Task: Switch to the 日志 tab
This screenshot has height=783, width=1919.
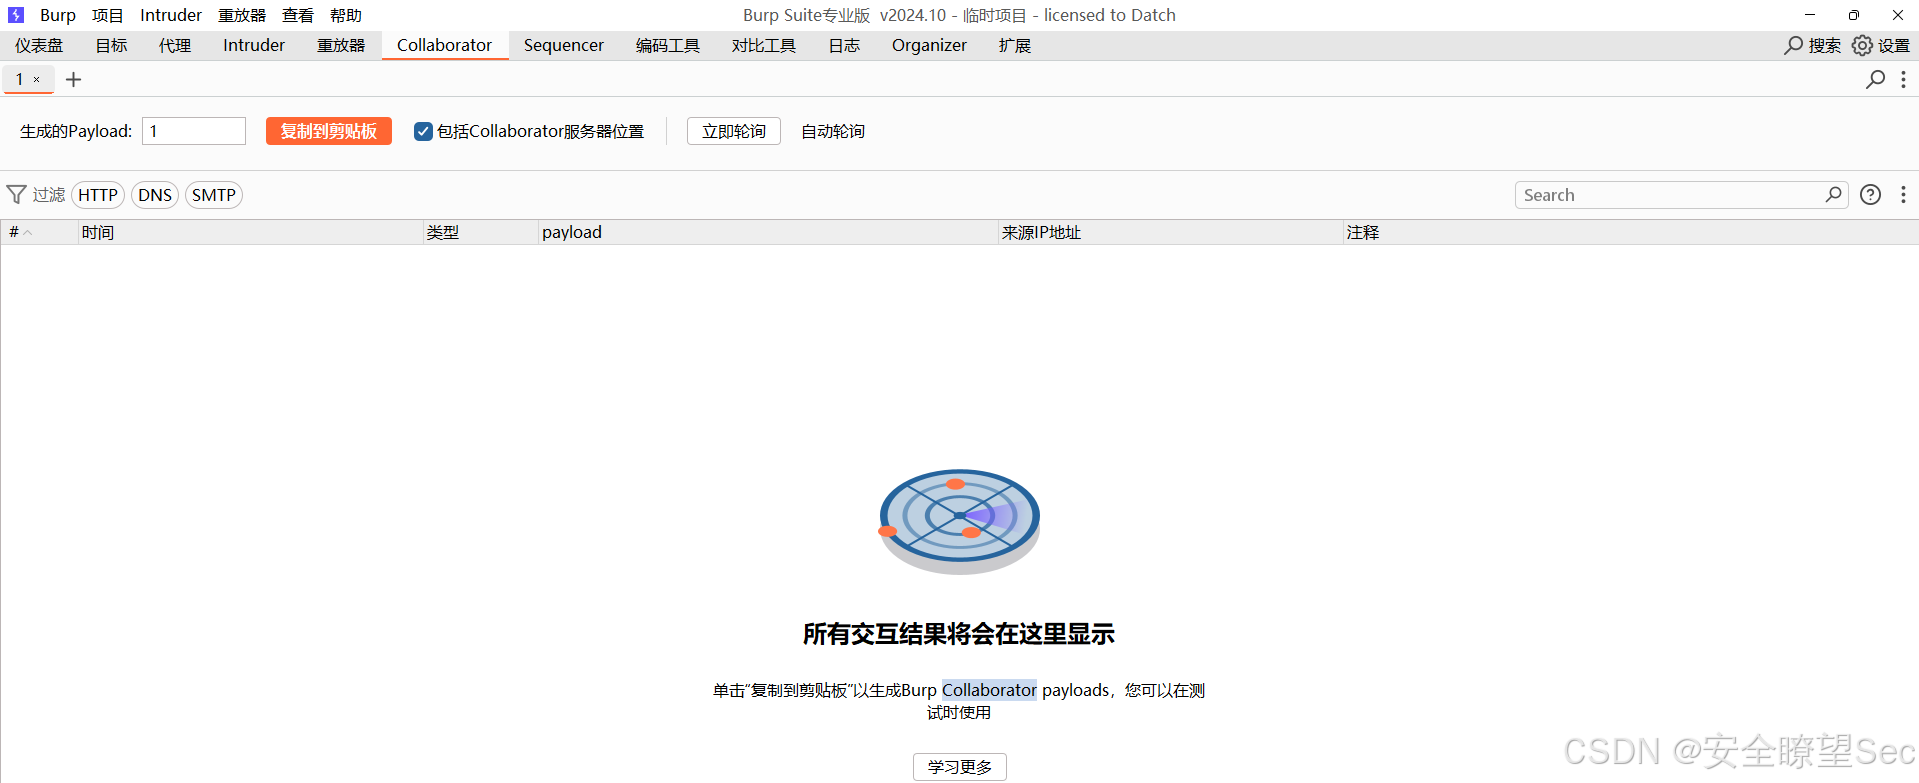Action: tap(844, 45)
